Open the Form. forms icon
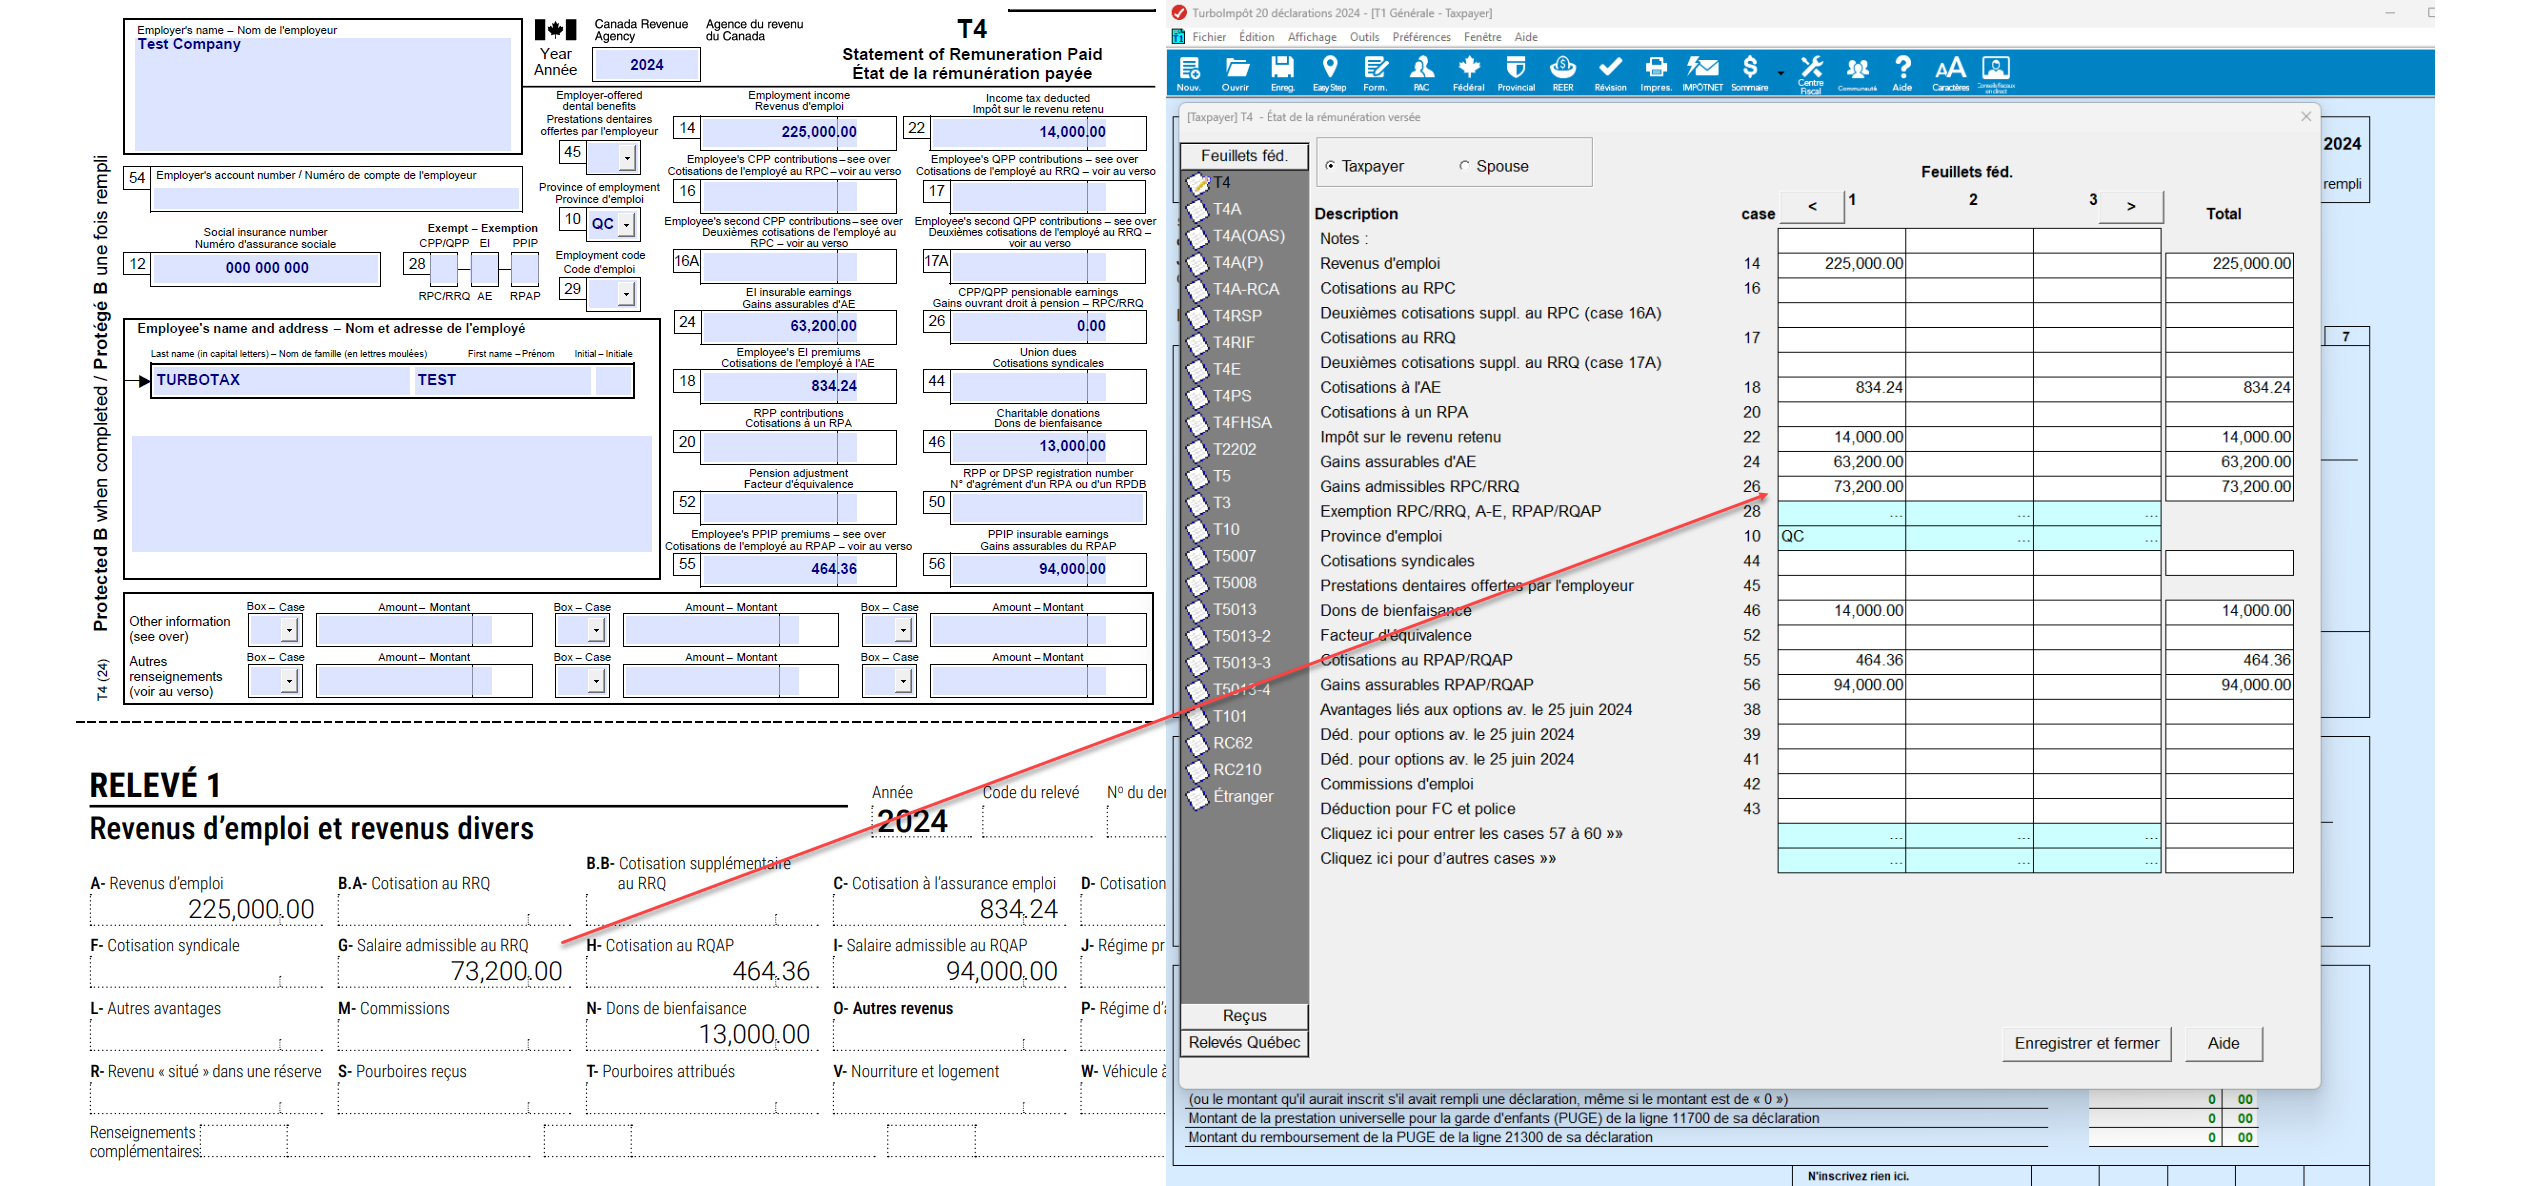This screenshot has height=1186, width=2525. click(x=1376, y=73)
